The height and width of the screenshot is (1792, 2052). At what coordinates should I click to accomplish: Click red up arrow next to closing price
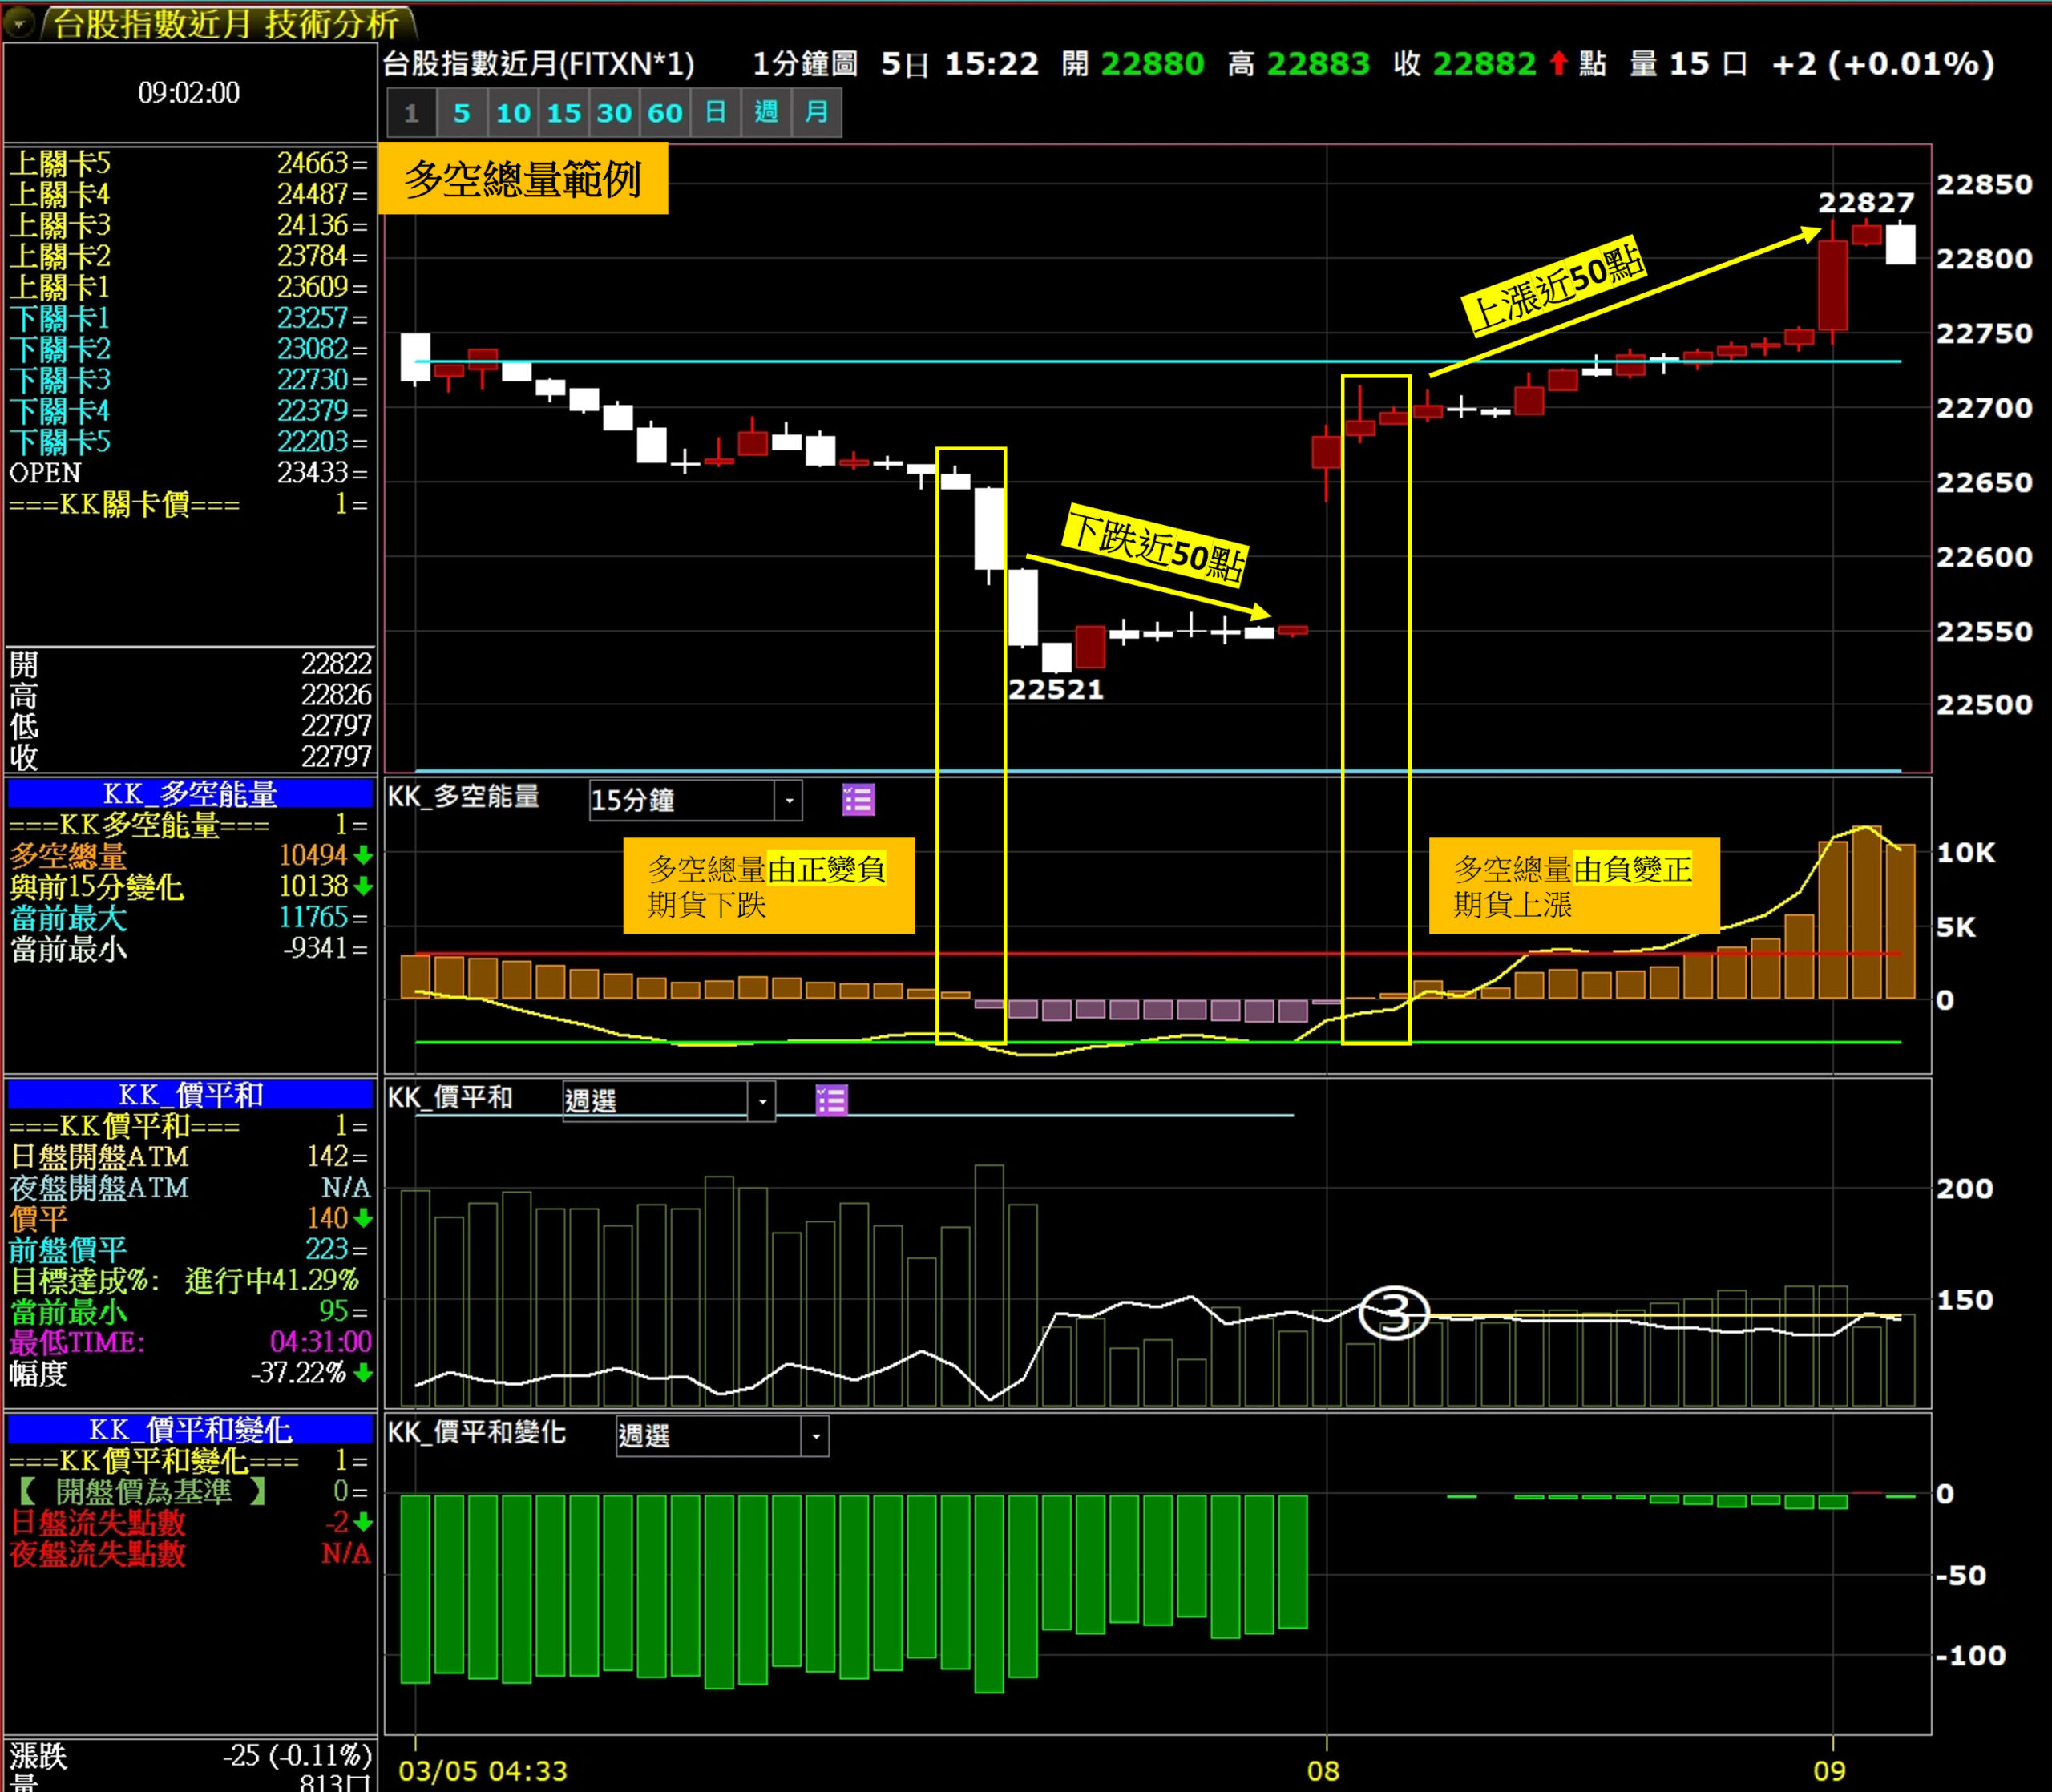tap(1558, 64)
